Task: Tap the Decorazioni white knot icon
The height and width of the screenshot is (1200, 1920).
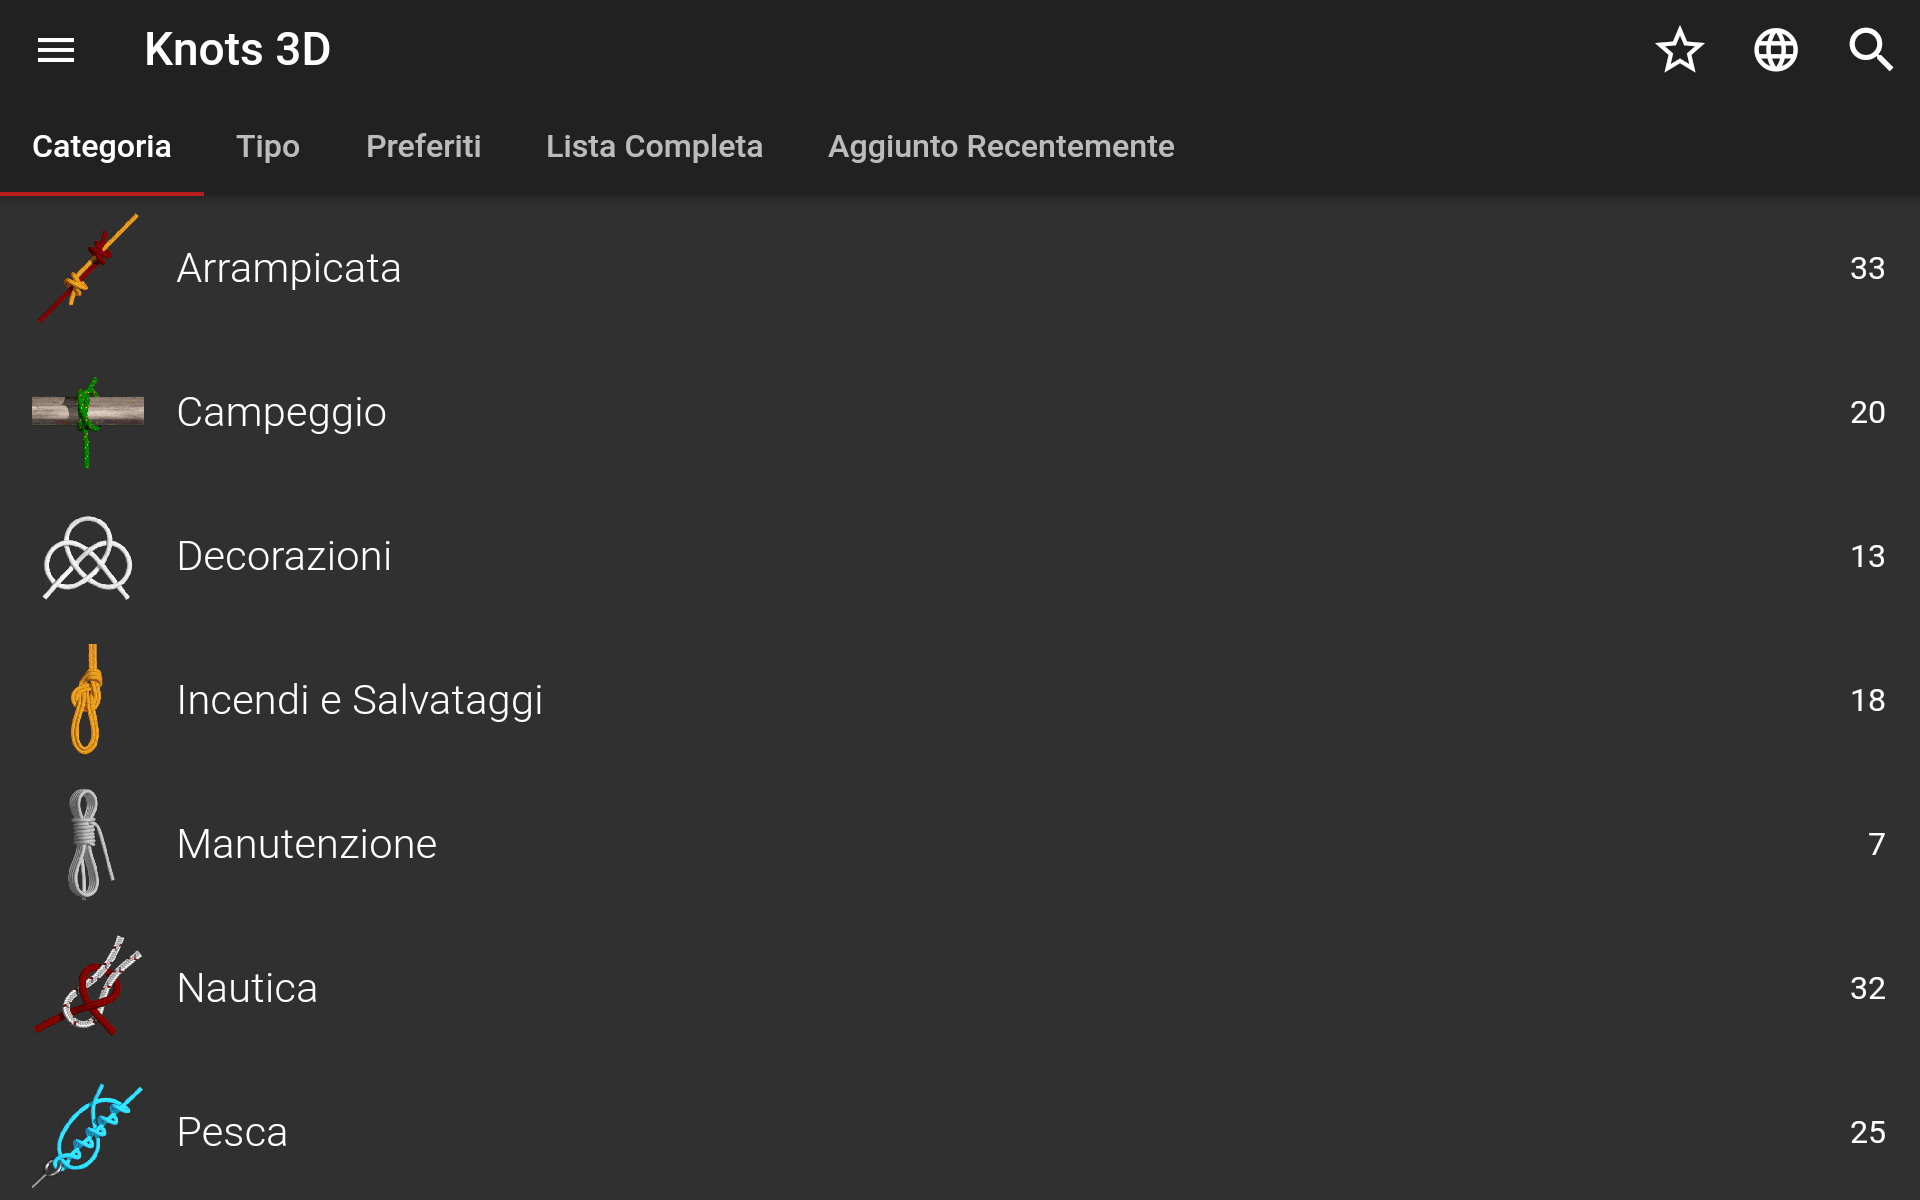Action: (88, 557)
